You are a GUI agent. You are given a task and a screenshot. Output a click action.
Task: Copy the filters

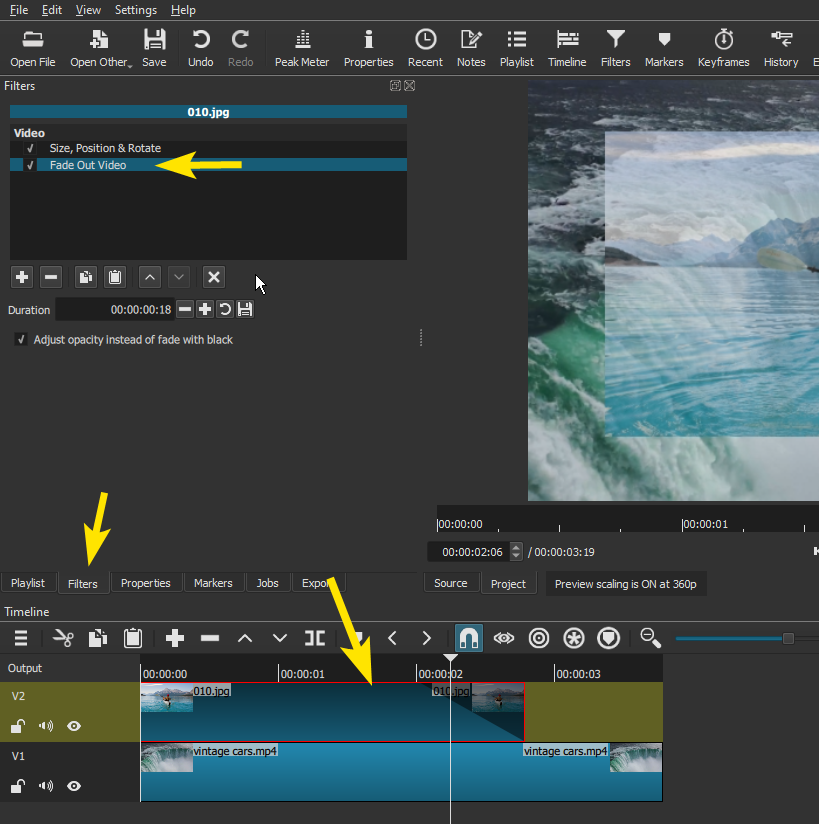[x=86, y=277]
